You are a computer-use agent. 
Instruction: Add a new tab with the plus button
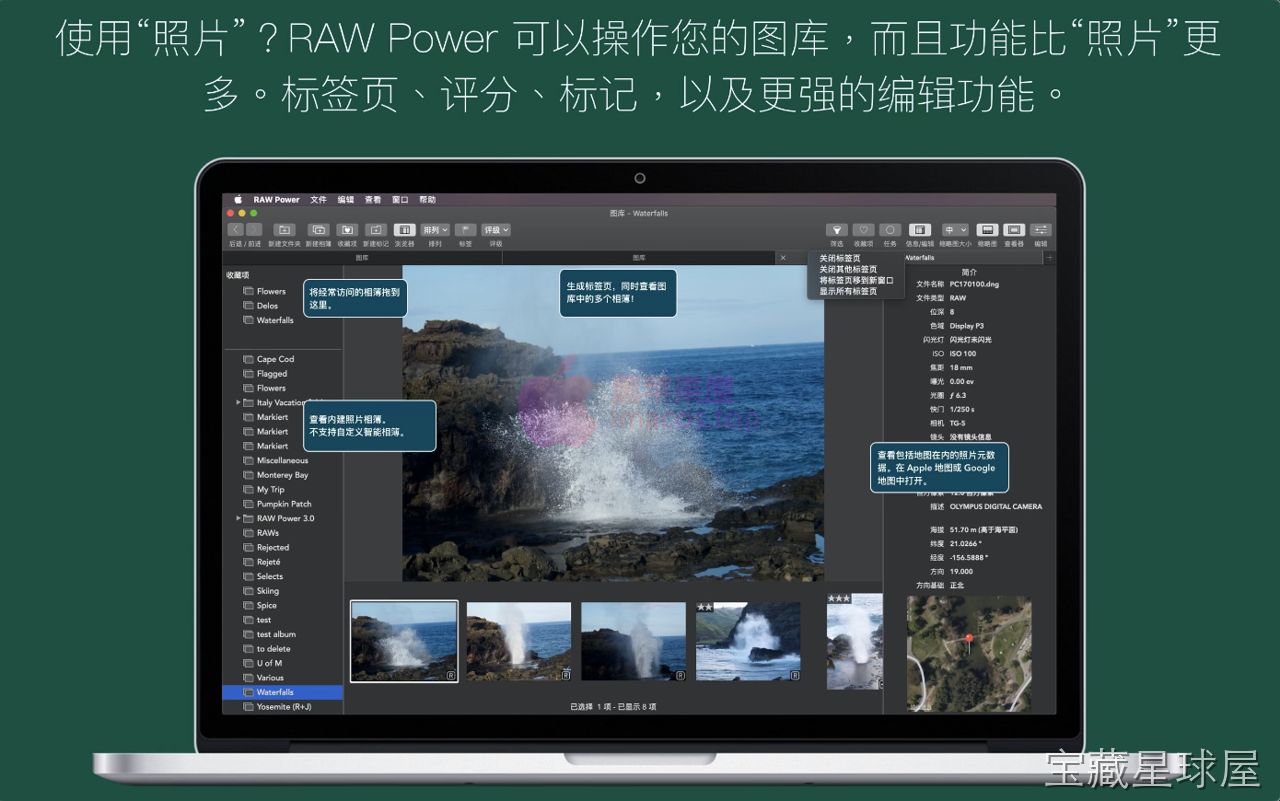coord(1049,258)
